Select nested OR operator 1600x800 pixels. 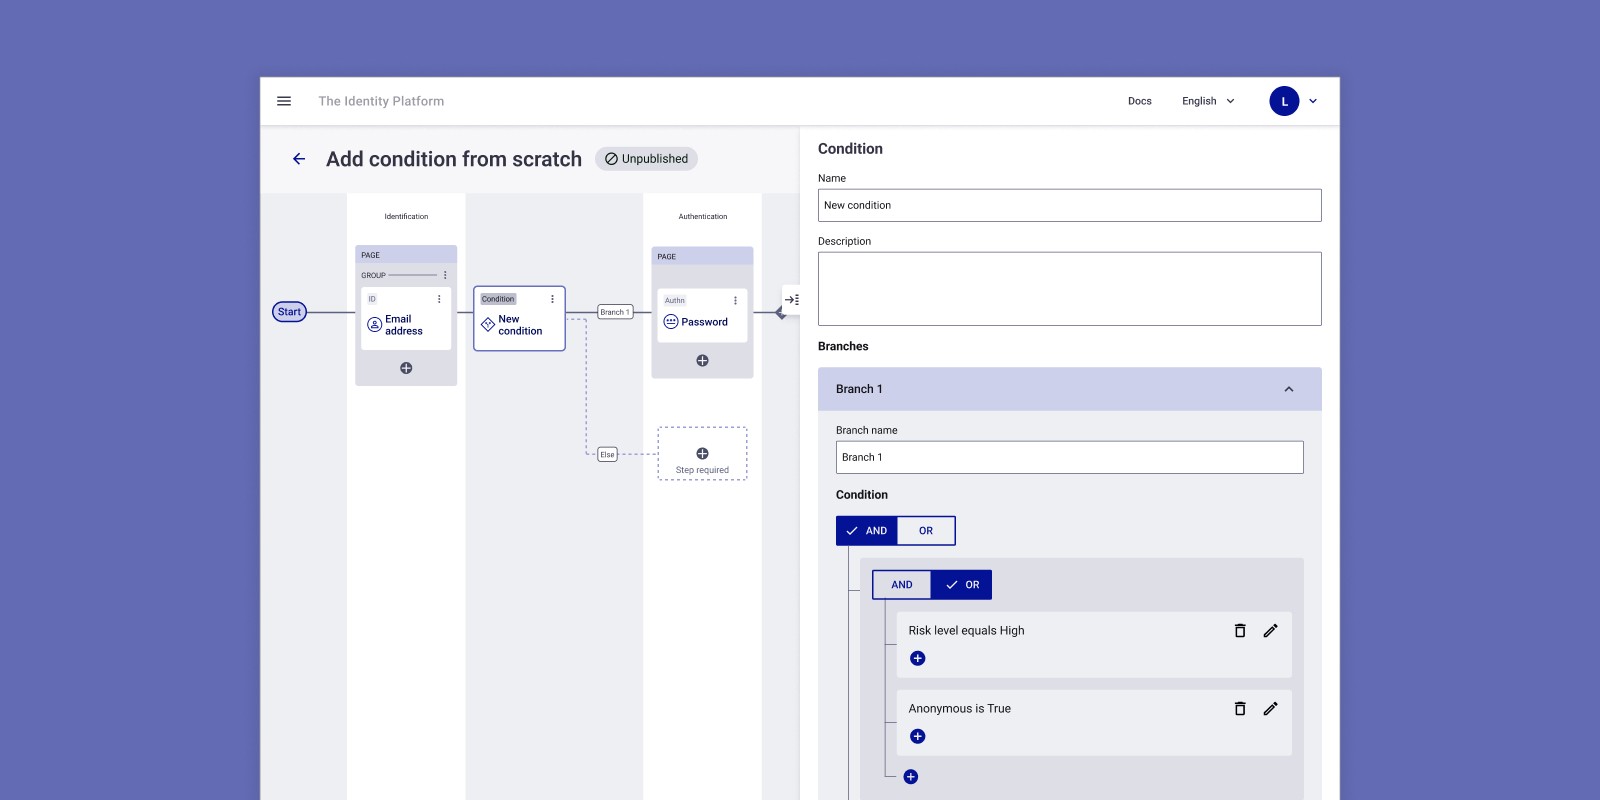point(962,585)
